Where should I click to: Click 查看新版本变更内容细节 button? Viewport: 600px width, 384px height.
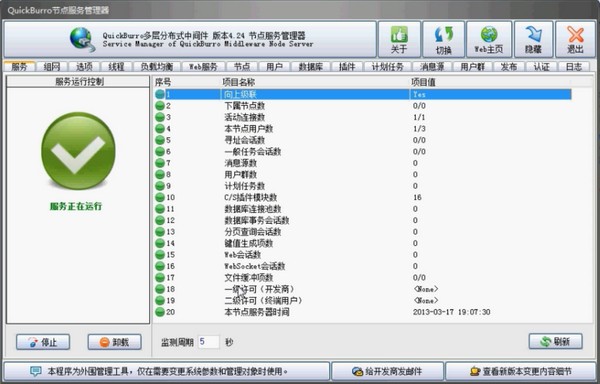[x=521, y=371]
